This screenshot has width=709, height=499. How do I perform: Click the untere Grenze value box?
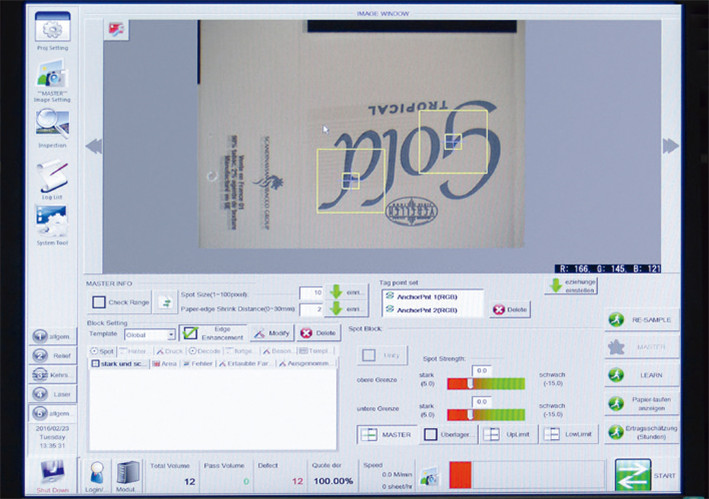coord(482,401)
